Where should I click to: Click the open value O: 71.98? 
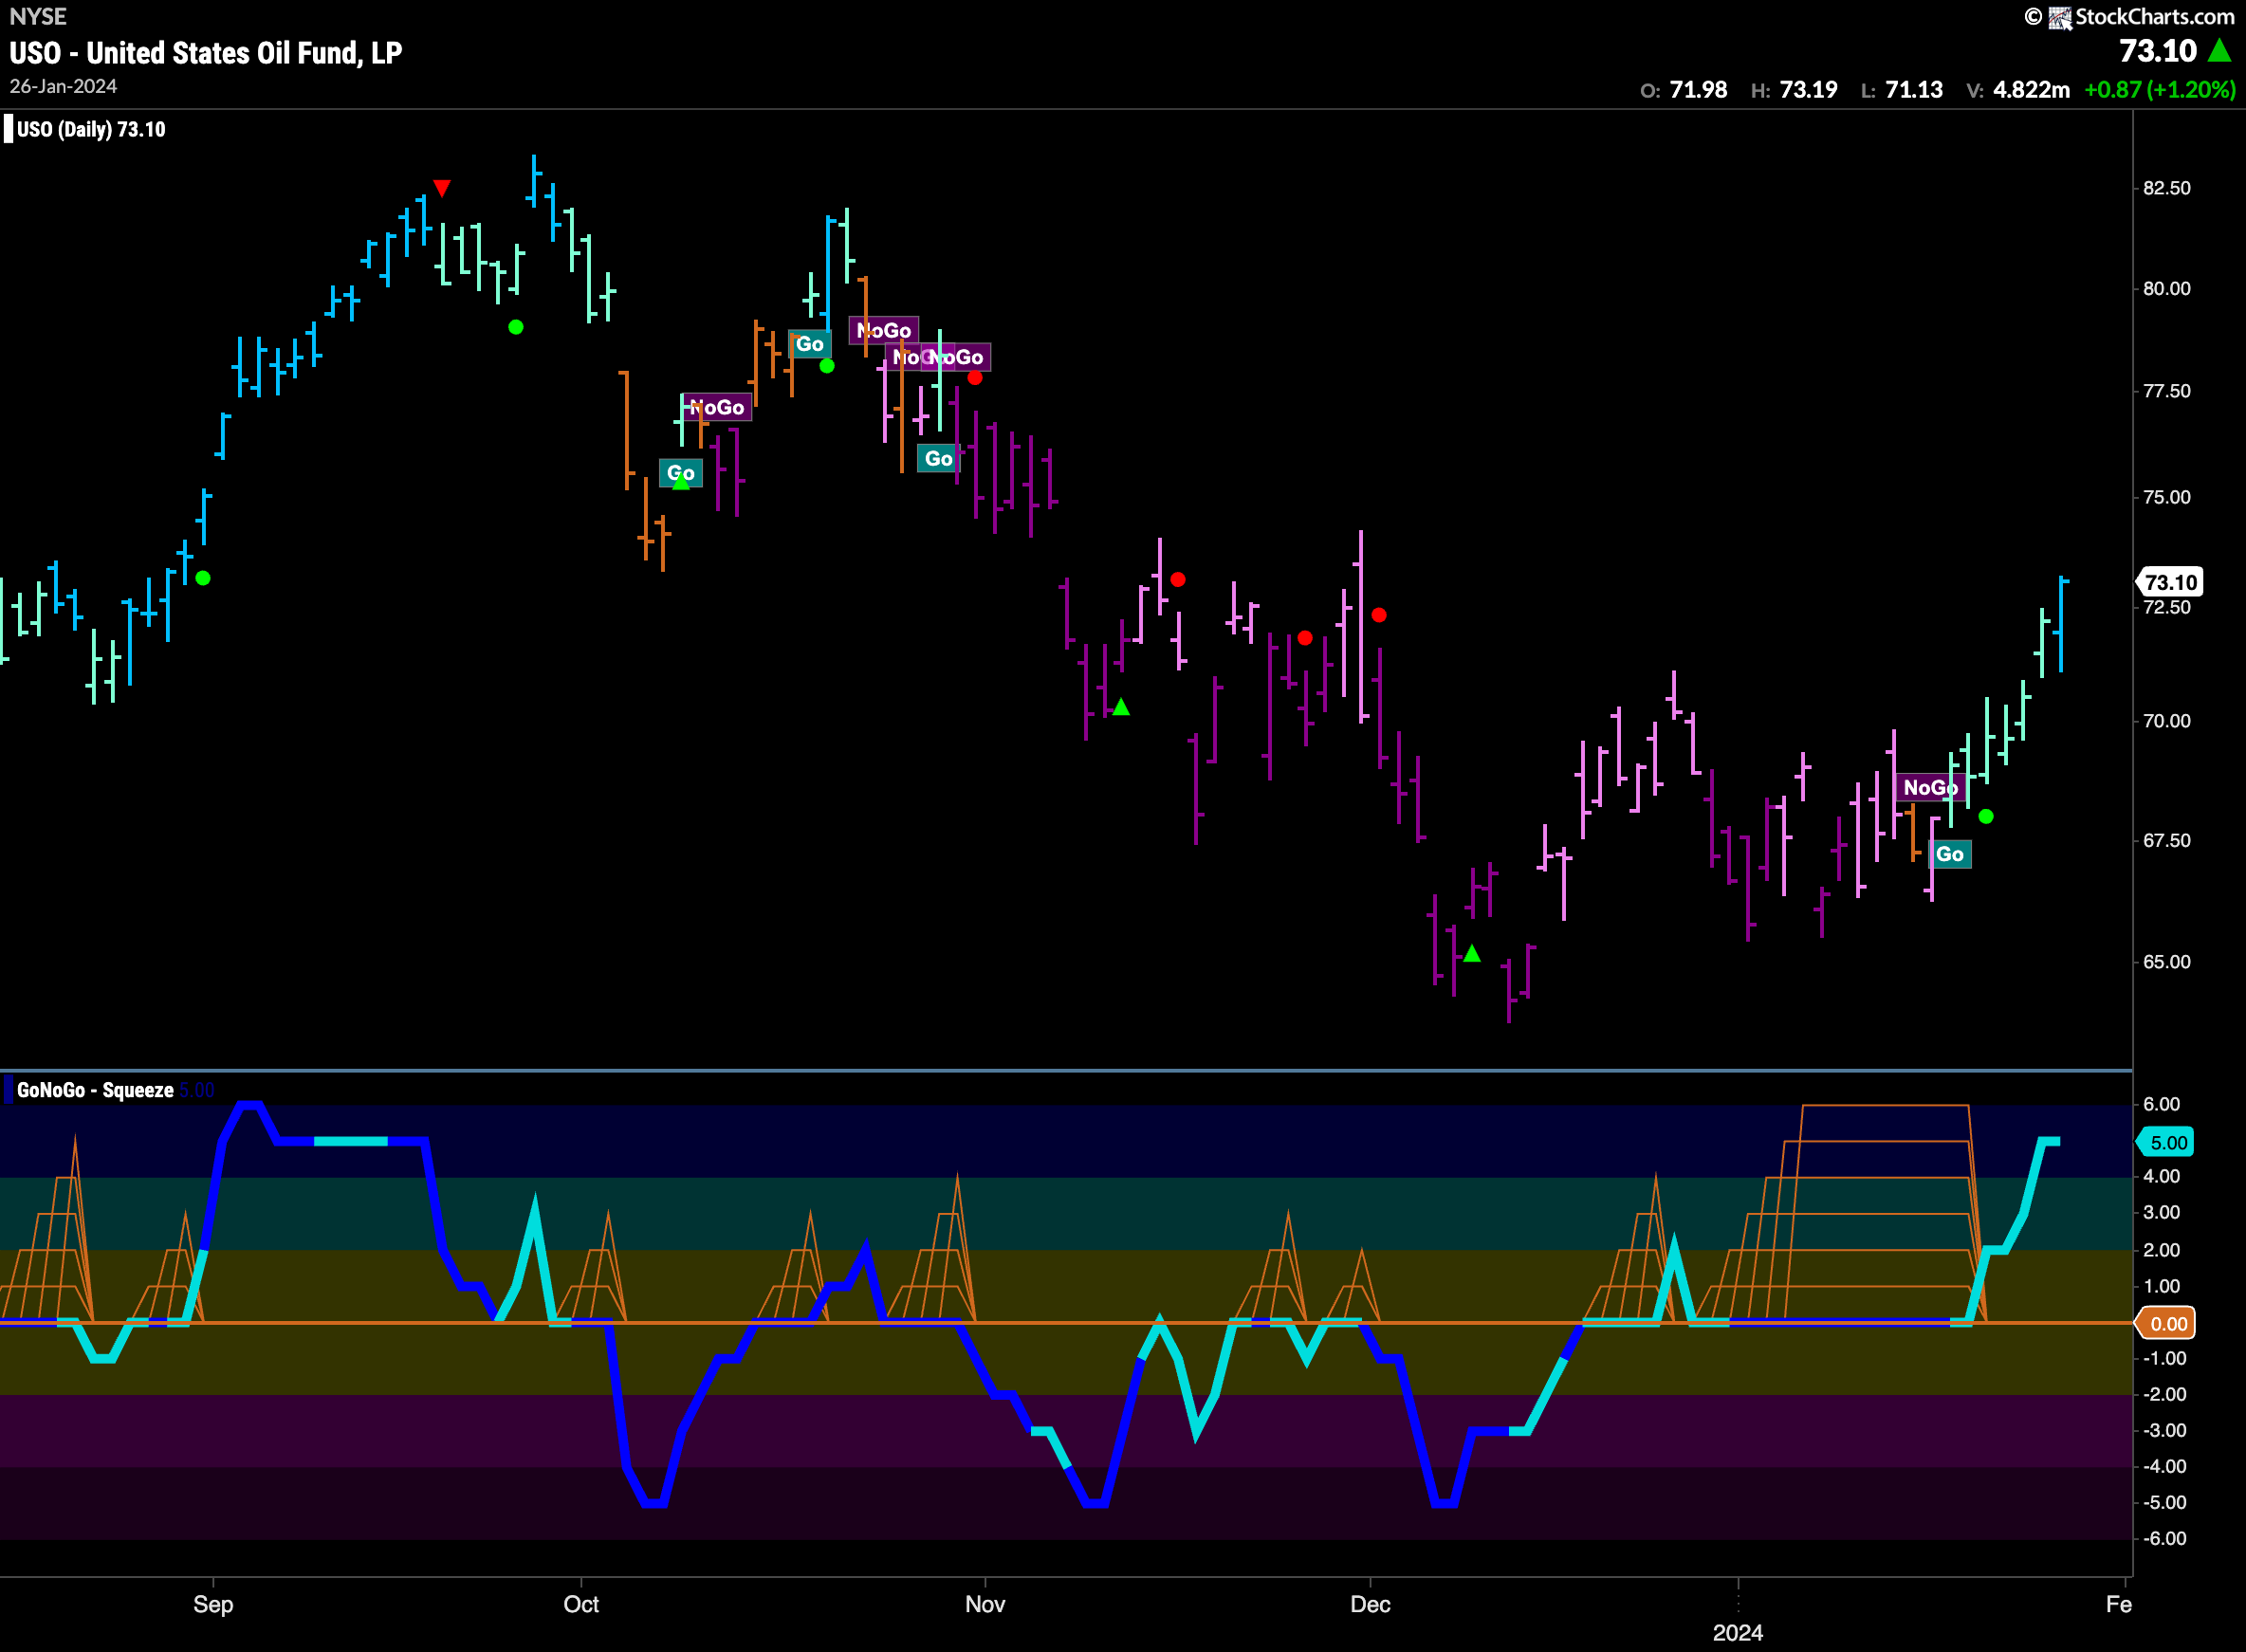(x=1684, y=90)
